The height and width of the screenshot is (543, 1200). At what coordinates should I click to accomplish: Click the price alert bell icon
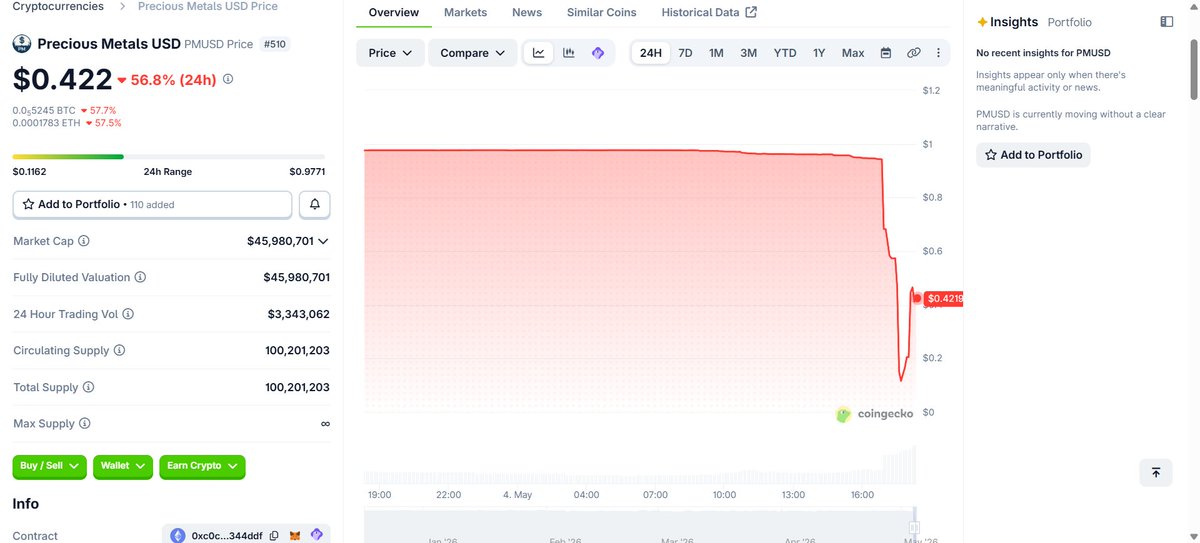[315, 204]
